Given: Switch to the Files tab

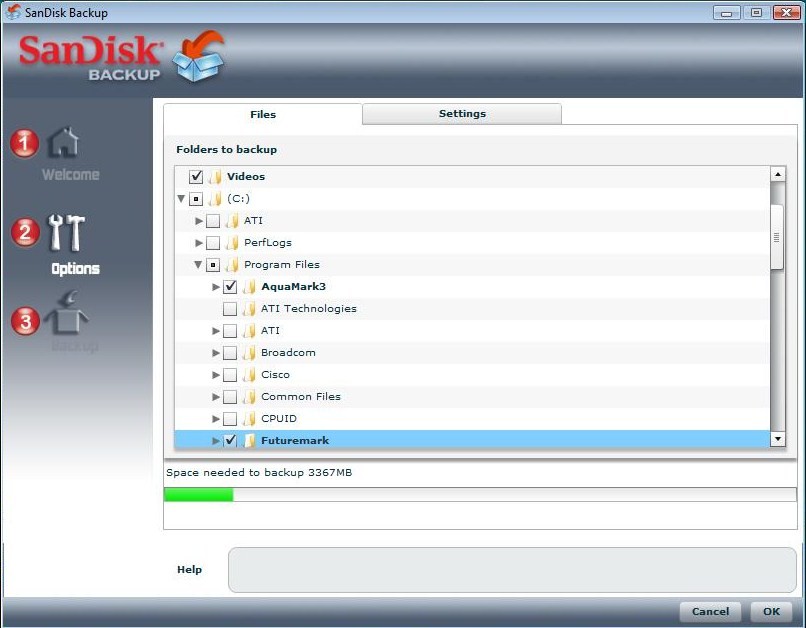Looking at the screenshot, I should click(263, 115).
